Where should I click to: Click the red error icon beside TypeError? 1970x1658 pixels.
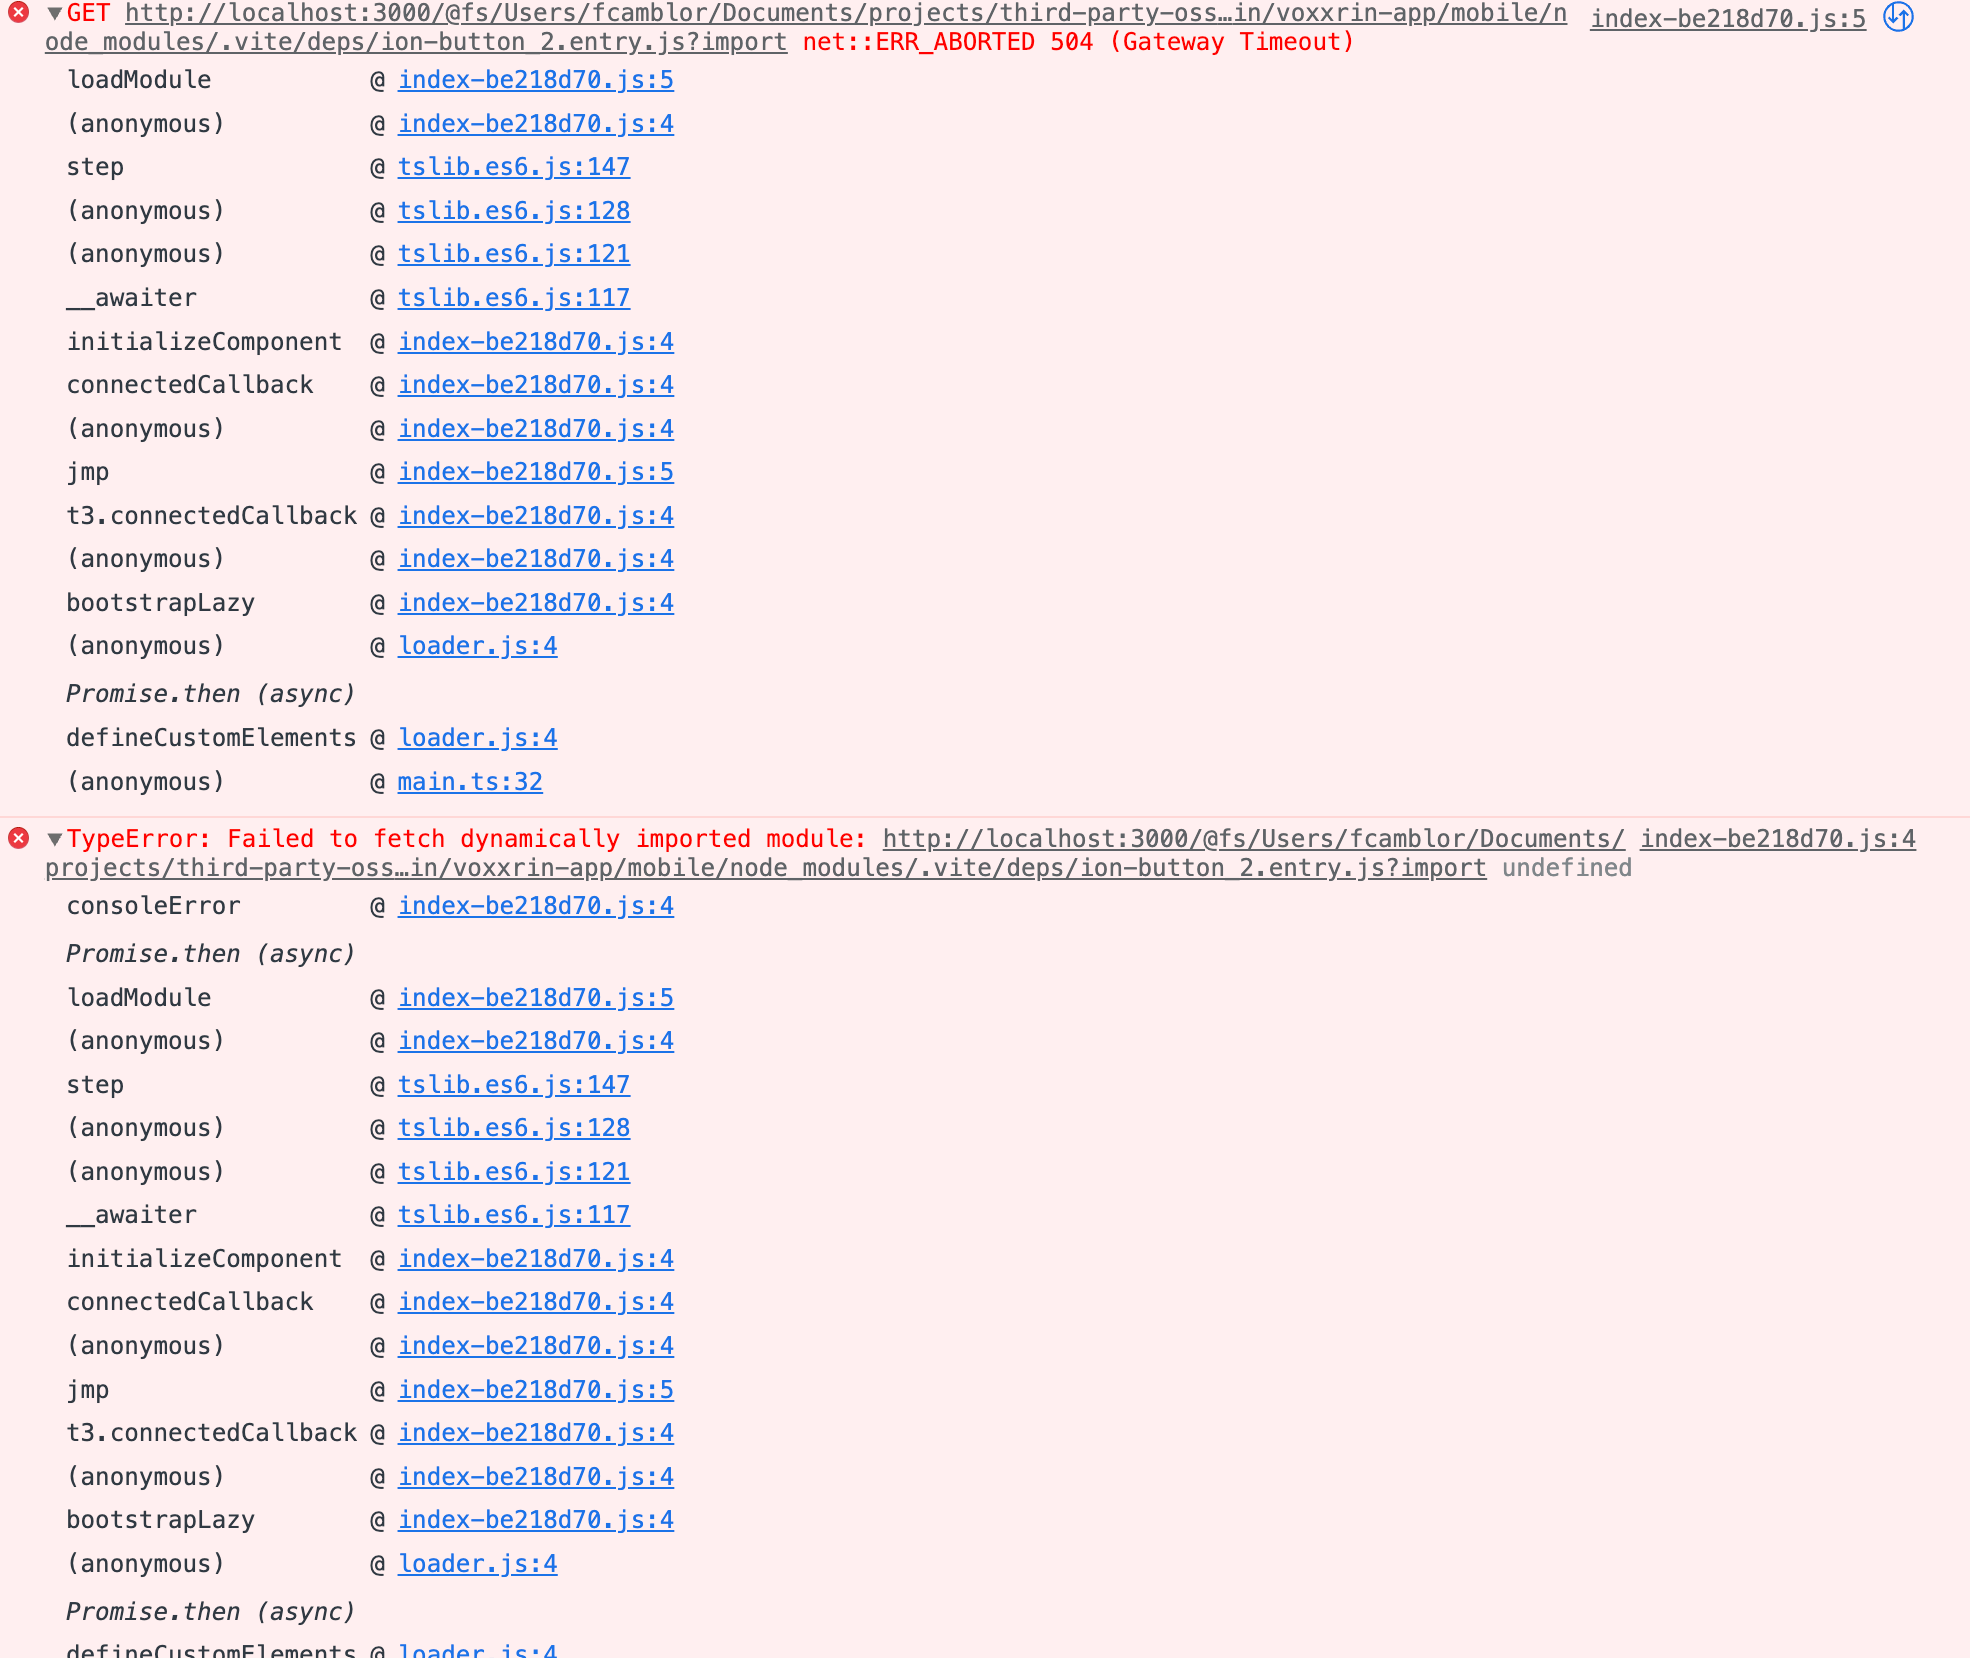[18, 838]
